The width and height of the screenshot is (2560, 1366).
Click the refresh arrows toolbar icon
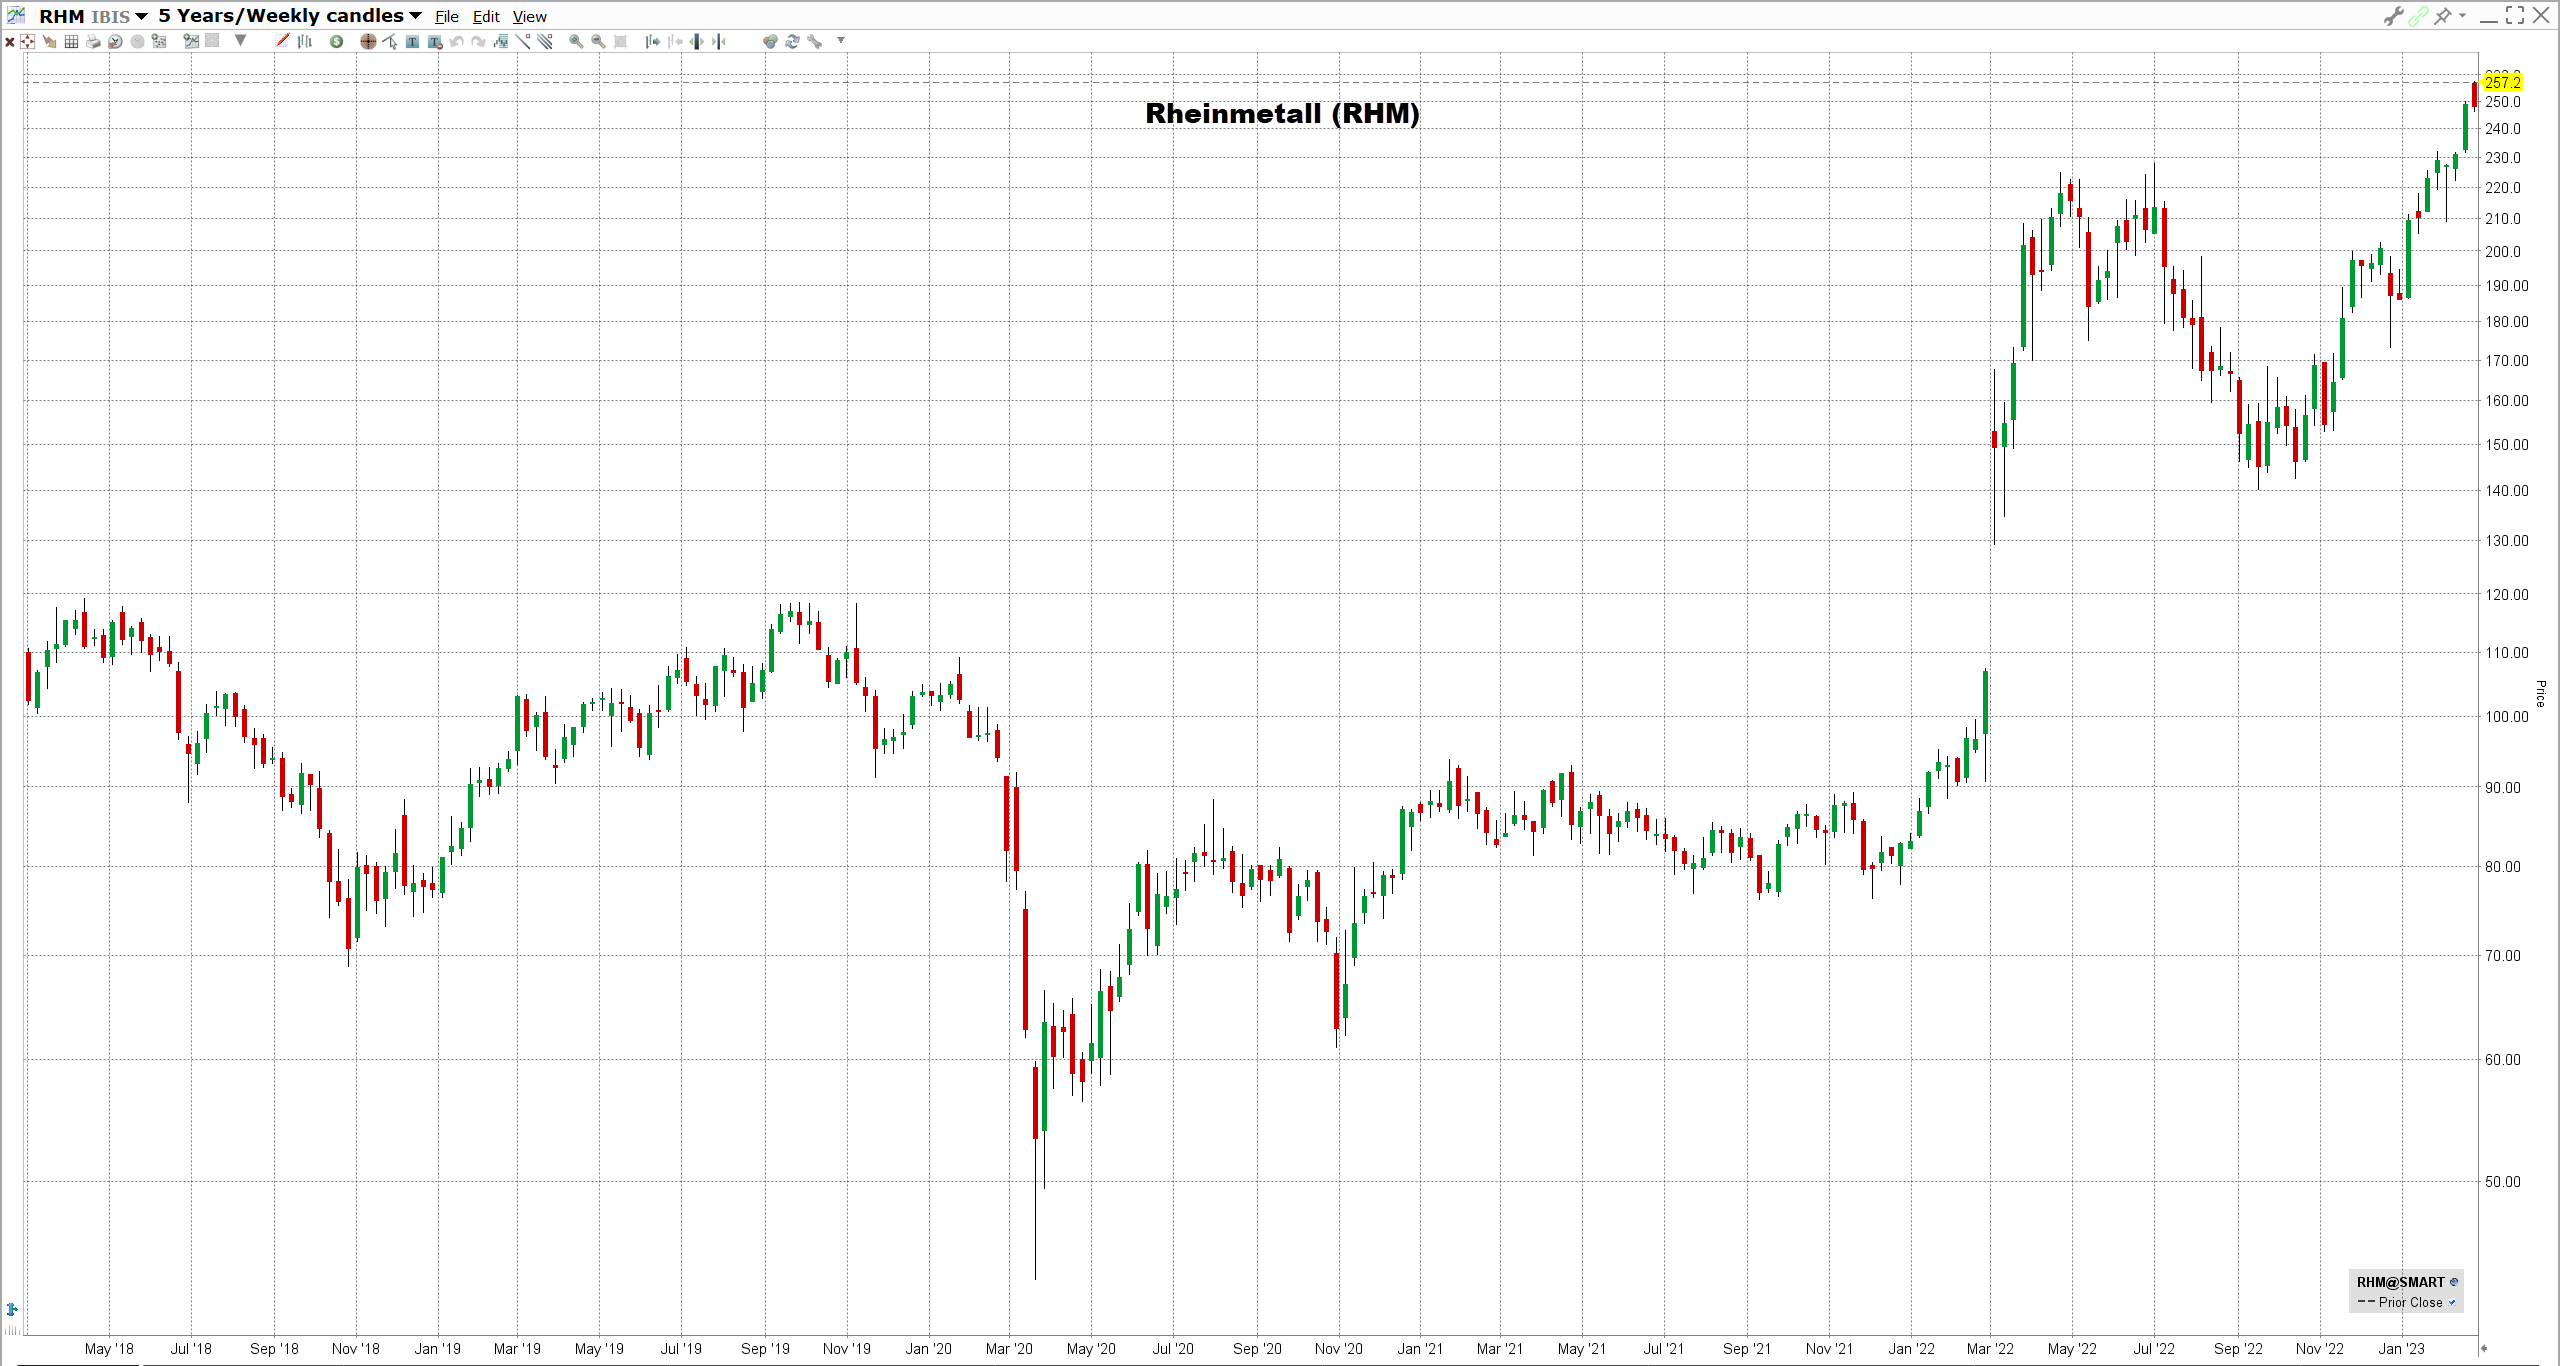click(792, 42)
